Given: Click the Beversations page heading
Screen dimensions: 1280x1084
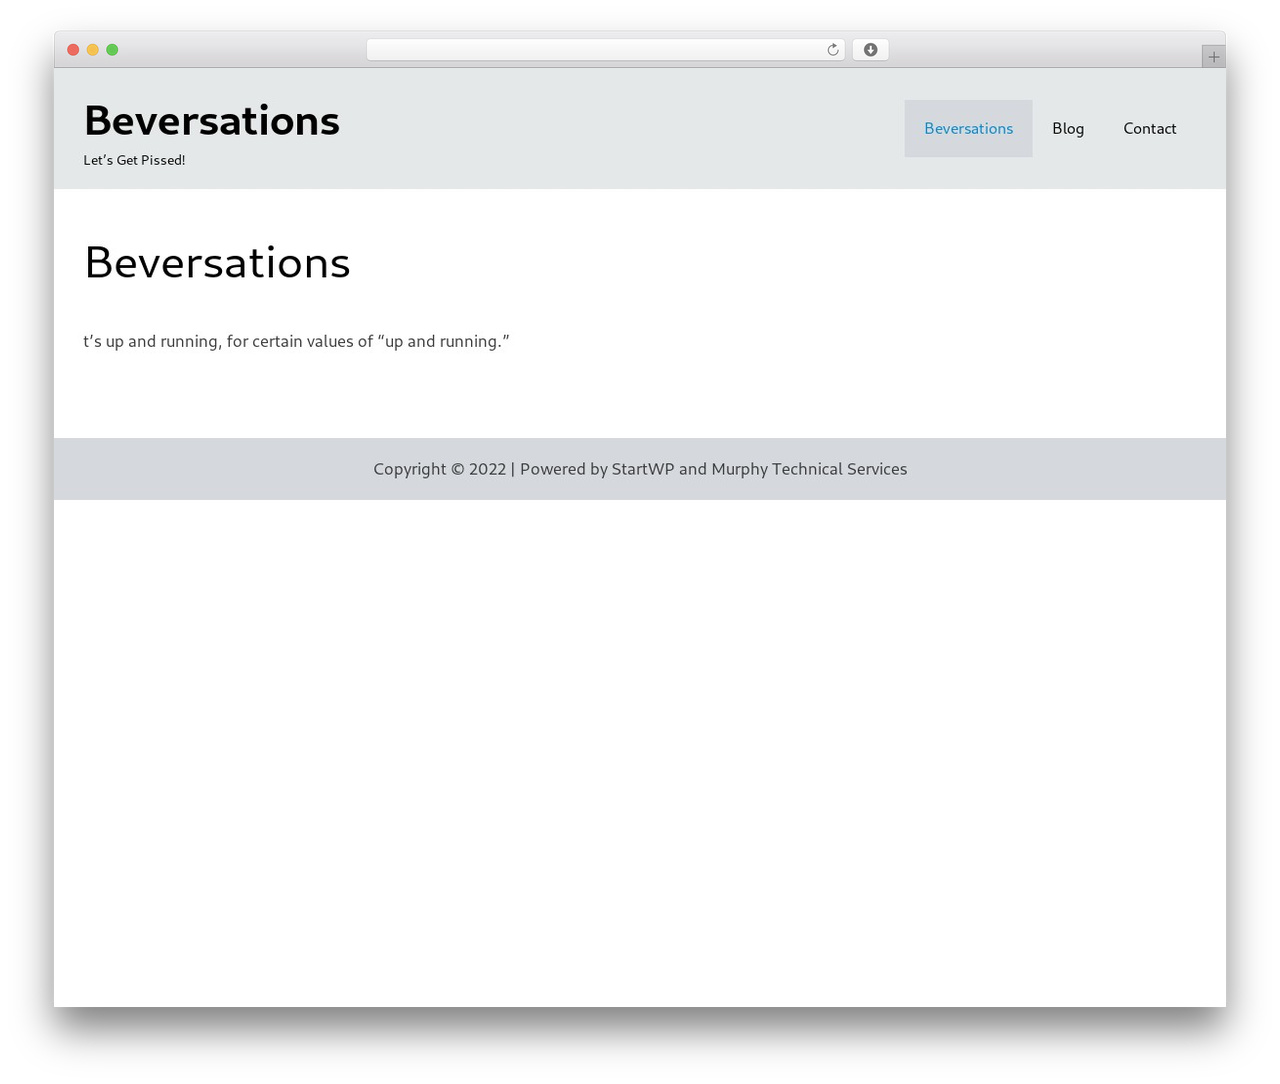Looking at the screenshot, I should 217,263.
